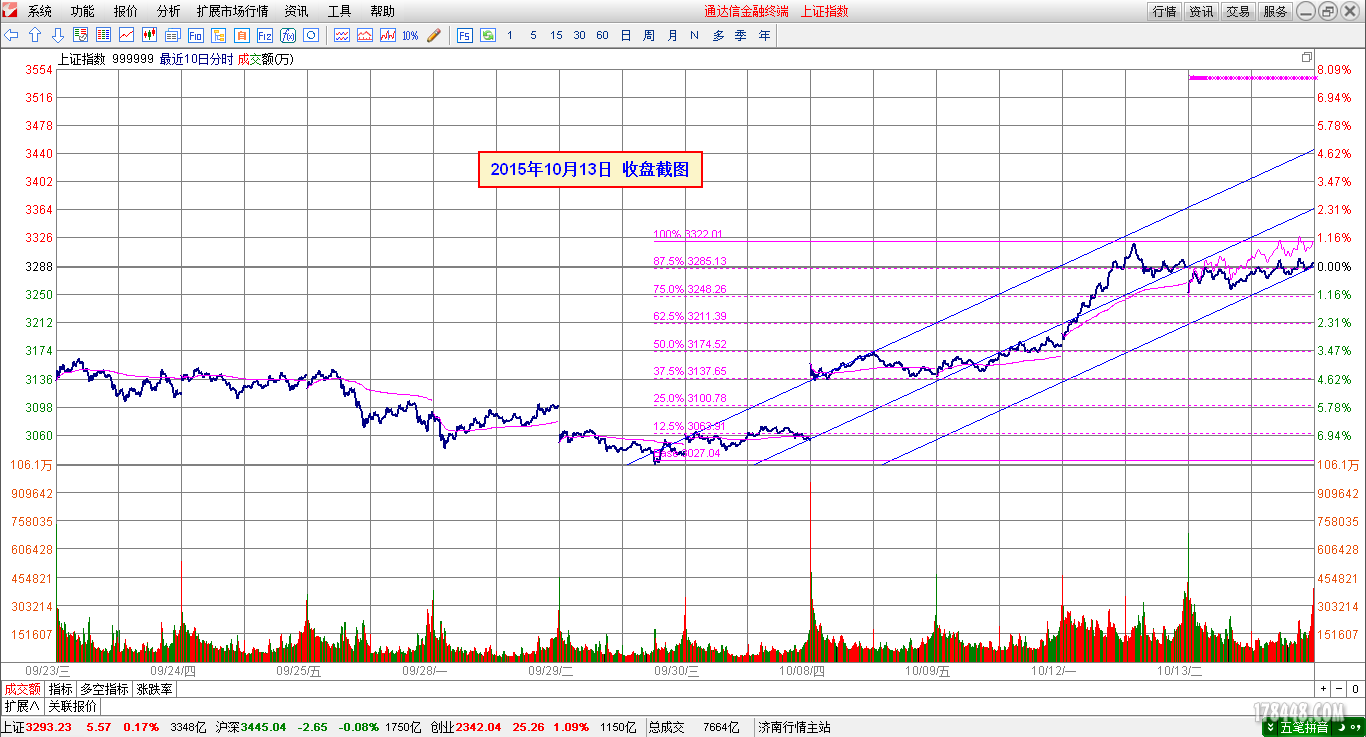The image size is (1366, 737).
Task: Select the pencil drawing tool icon
Action: [x=434, y=35]
